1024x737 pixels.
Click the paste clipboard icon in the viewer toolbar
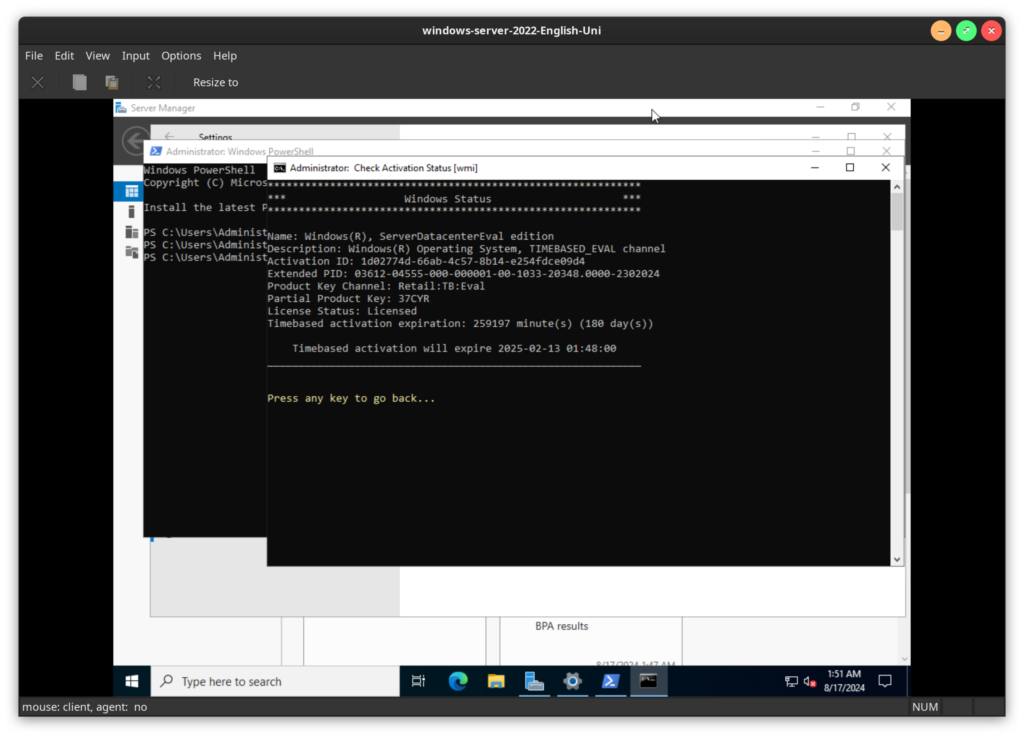tap(112, 83)
